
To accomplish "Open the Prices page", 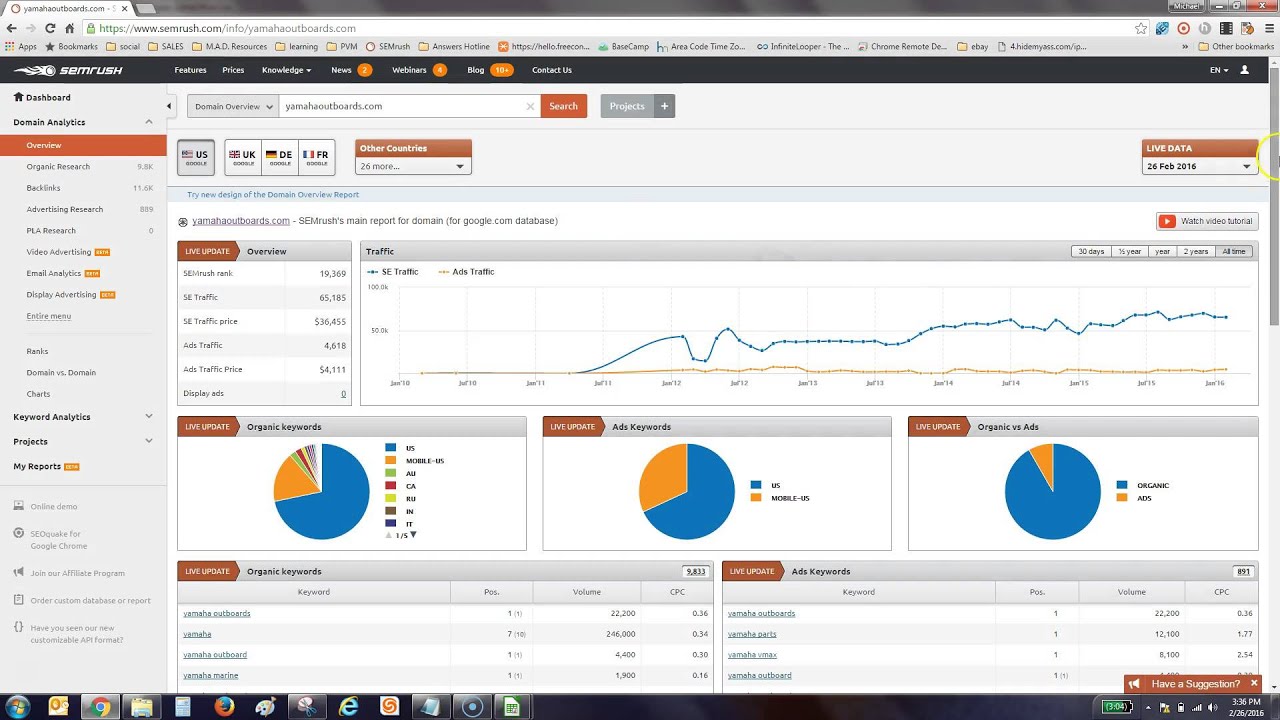I will tap(233, 70).
